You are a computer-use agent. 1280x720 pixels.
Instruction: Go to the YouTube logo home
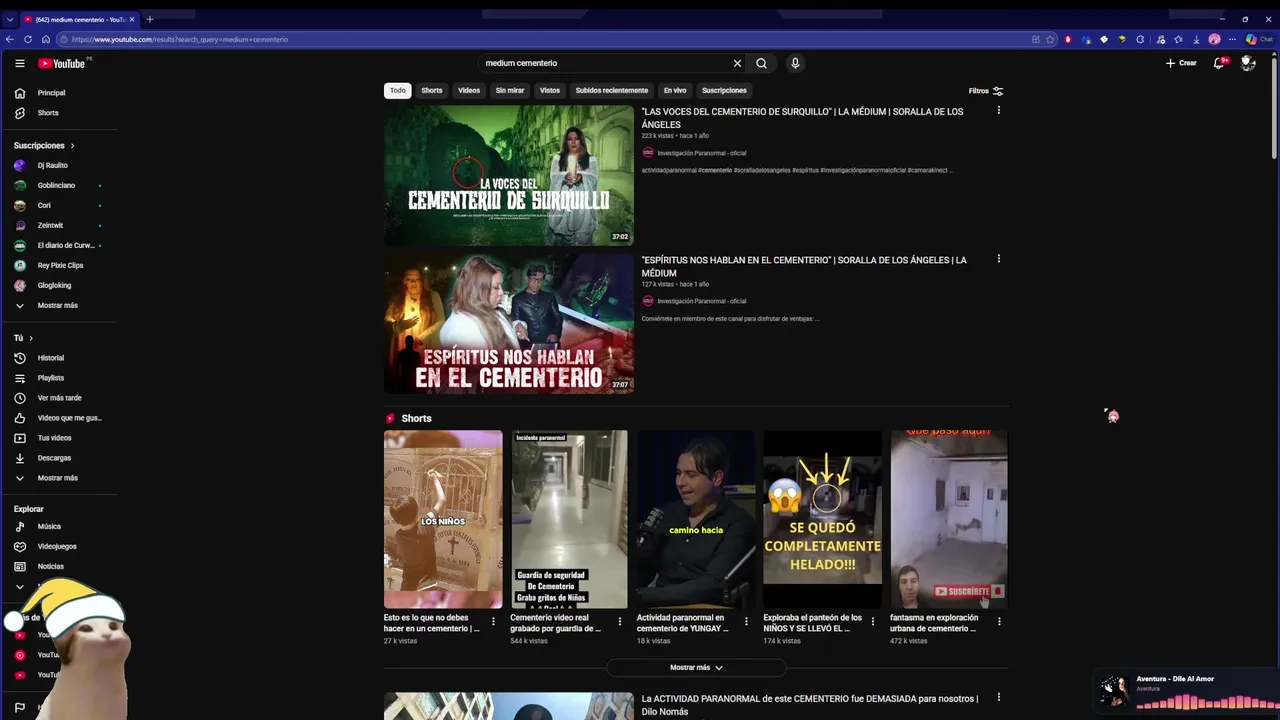pos(62,63)
